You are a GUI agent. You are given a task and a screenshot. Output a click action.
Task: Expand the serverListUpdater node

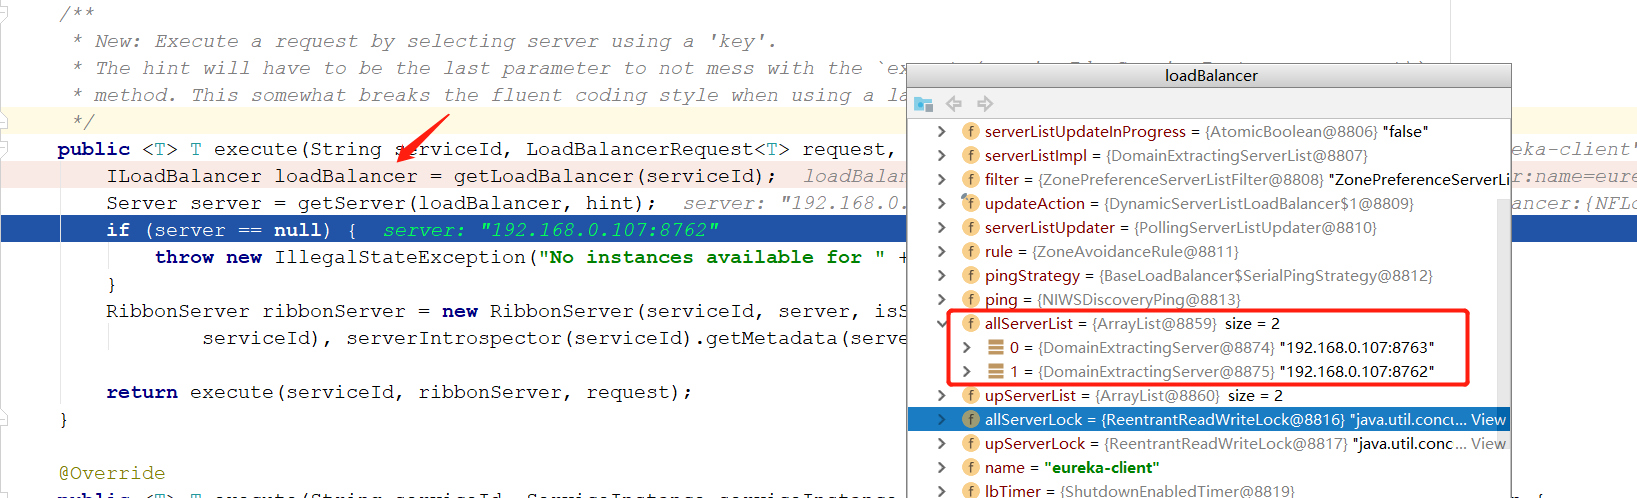pyautogui.click(x=941, y=227)
